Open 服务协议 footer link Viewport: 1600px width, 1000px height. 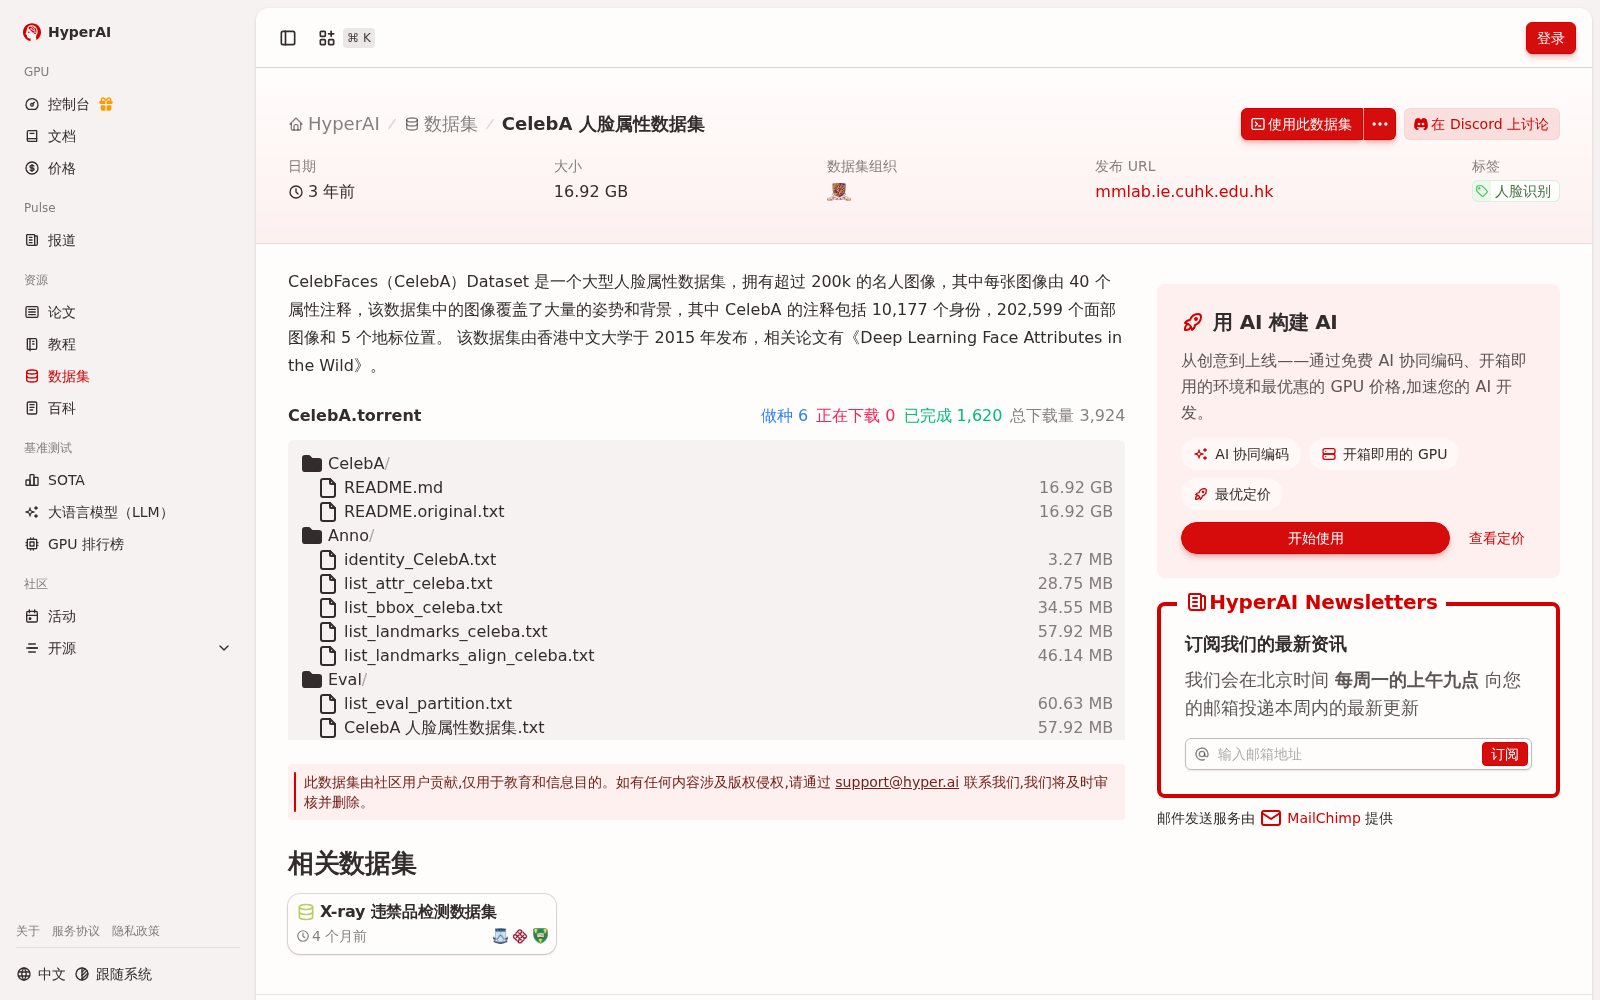[76, 931]
